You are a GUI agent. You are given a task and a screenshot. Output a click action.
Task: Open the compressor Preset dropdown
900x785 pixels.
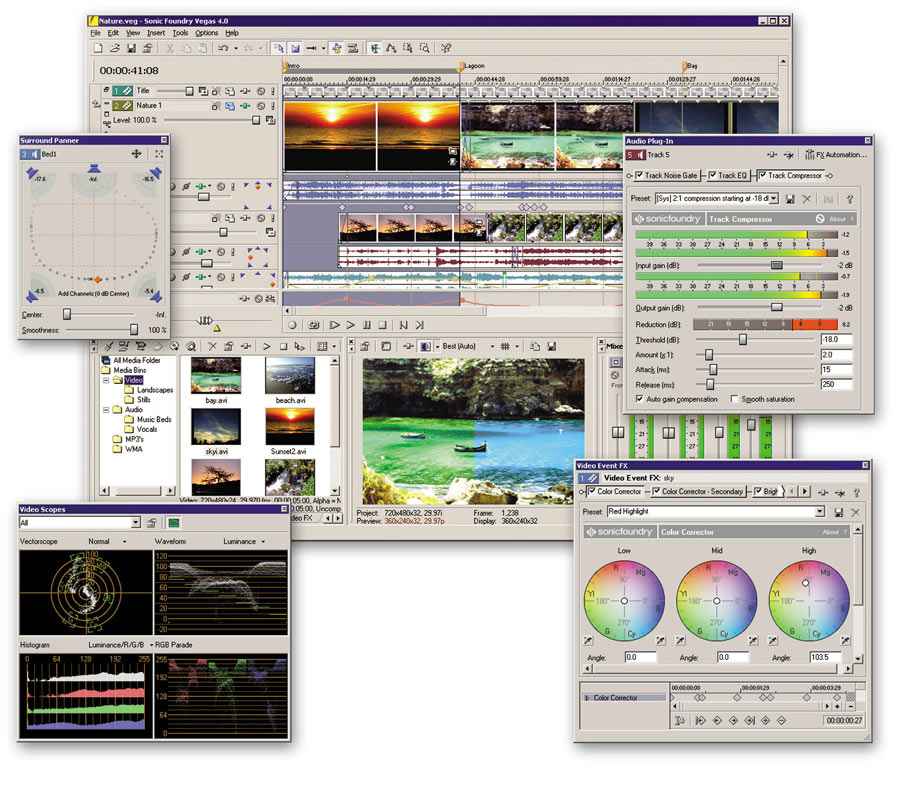pos(774,199)
